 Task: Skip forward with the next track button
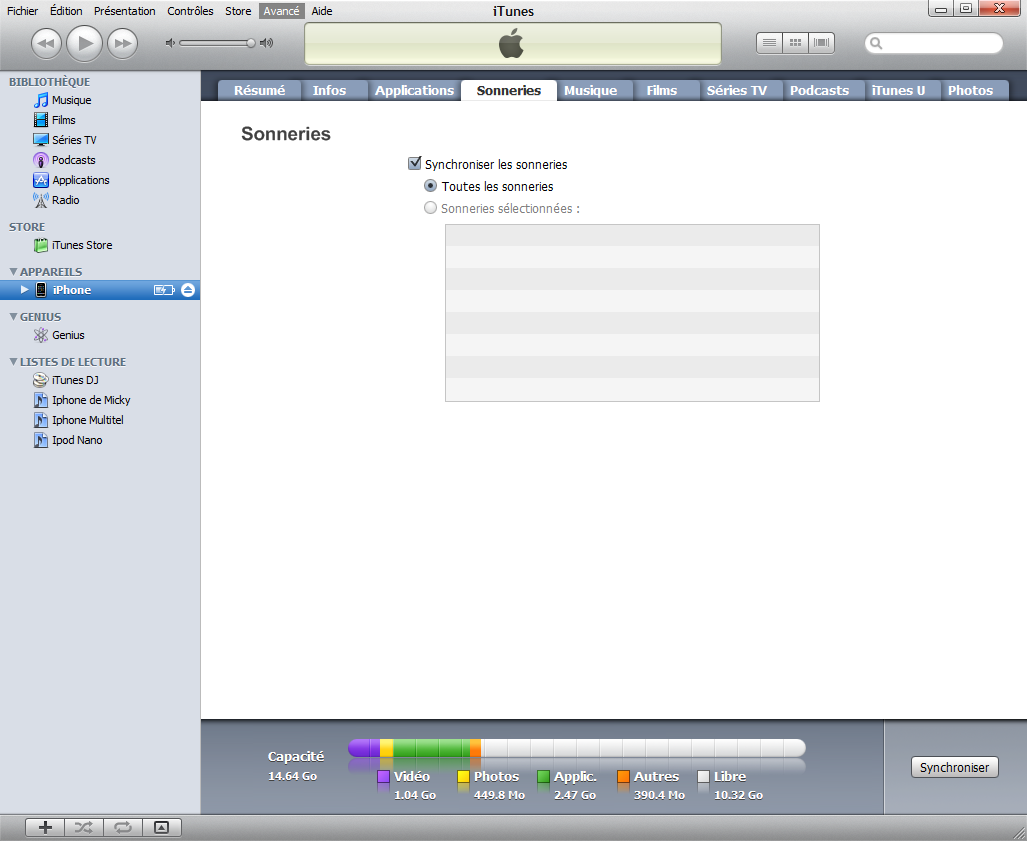click(122, 44)
